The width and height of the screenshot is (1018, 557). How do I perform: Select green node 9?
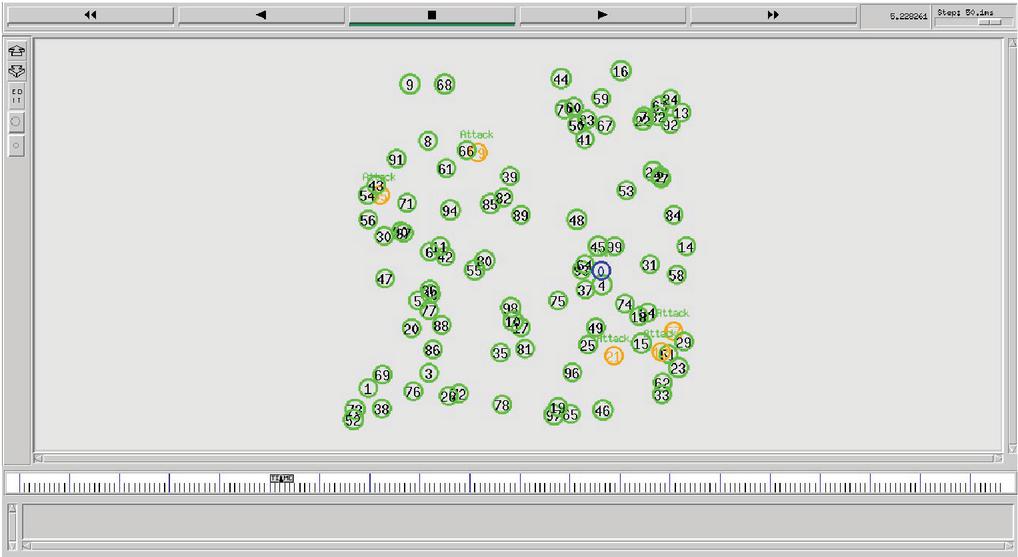(409, 85)
